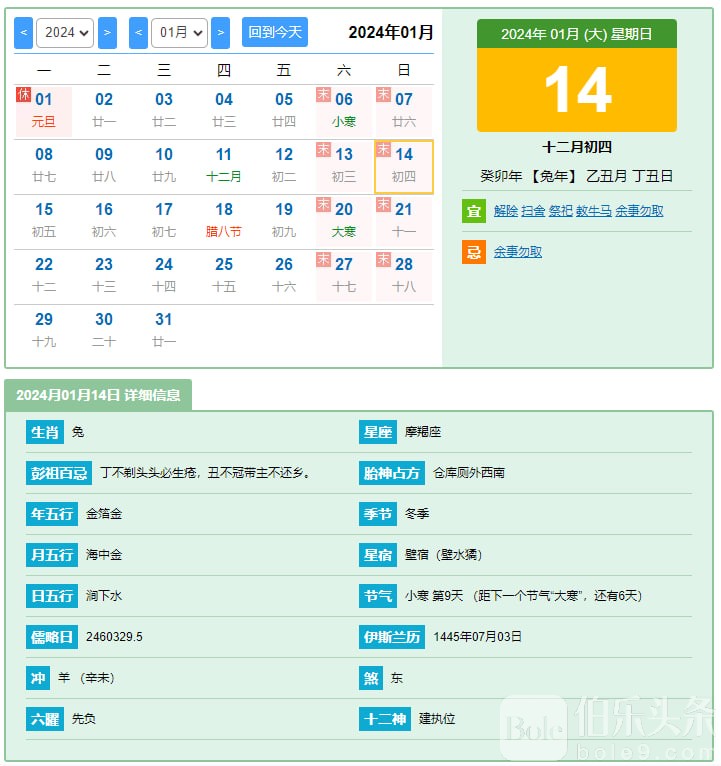Image resolution: width=721 pixels, height=766 pixels.
Task: Choose January 20 大寒 date
Action: (x=344, y=220)
